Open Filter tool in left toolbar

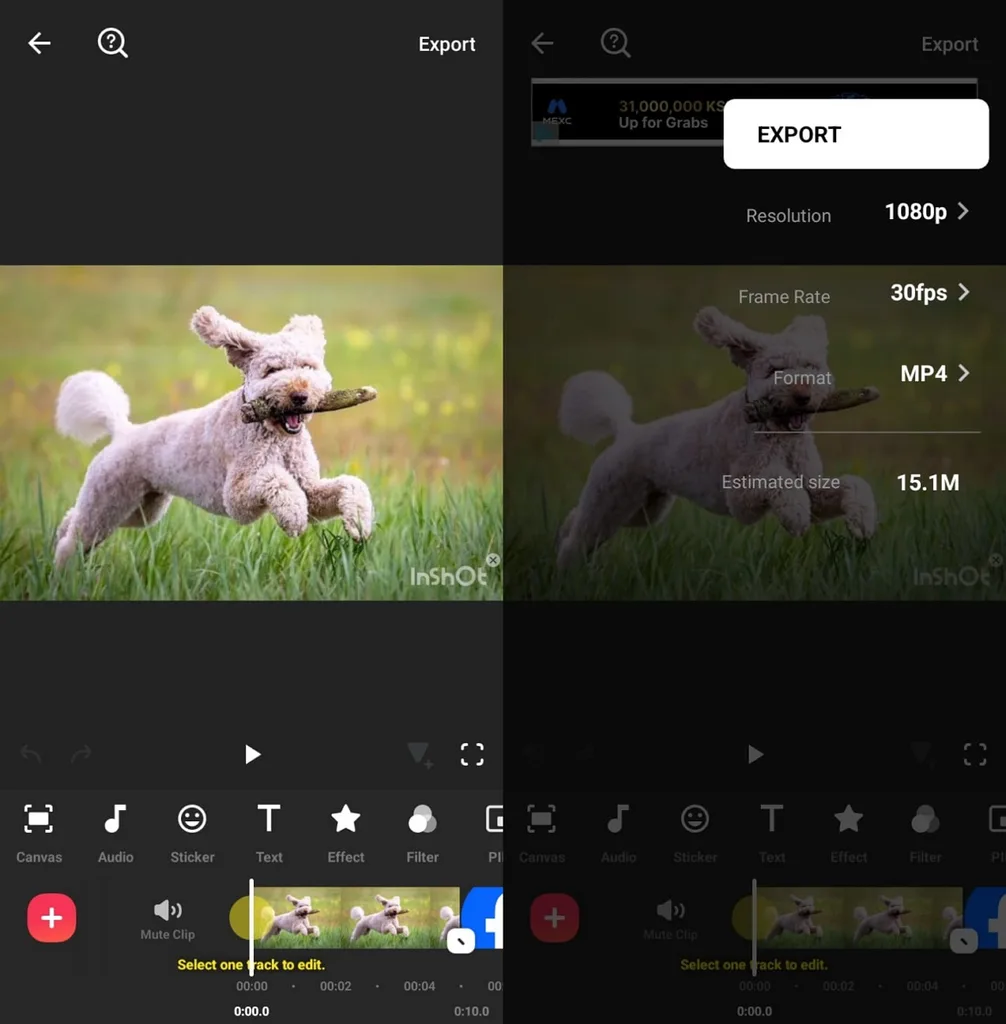[x=423, y=833]
